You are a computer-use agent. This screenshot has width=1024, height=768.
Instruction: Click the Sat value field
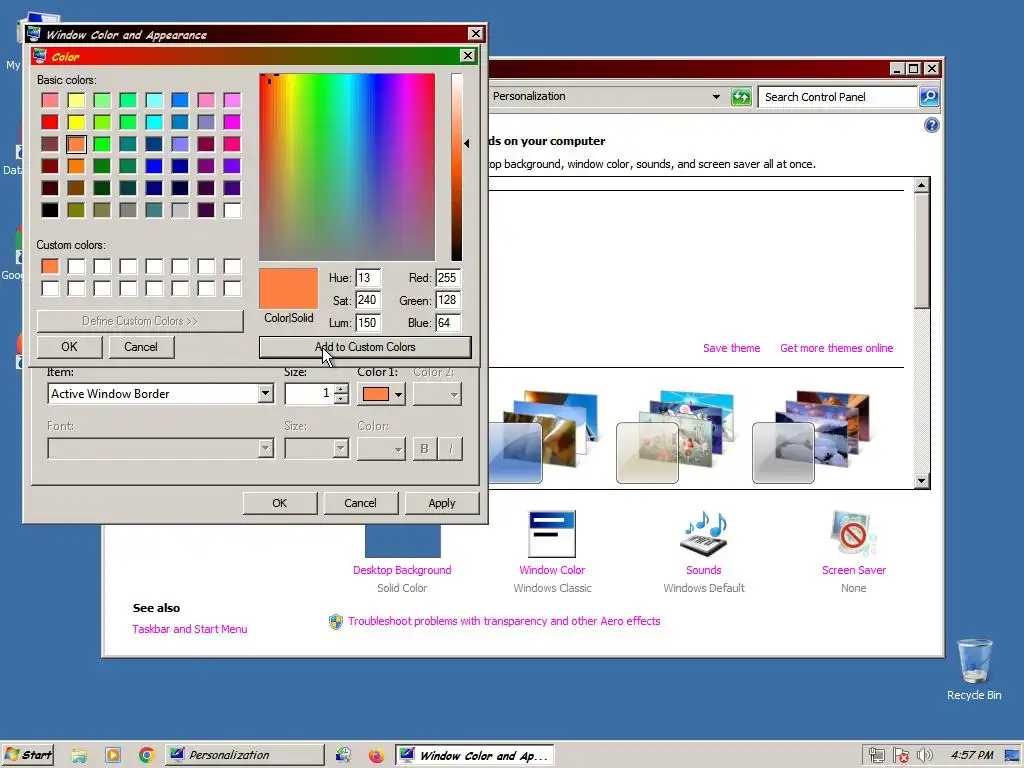368,300
